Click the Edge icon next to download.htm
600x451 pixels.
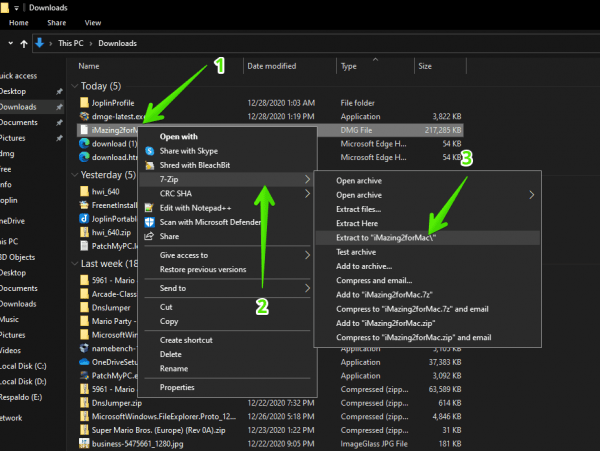tap(84, 157)
